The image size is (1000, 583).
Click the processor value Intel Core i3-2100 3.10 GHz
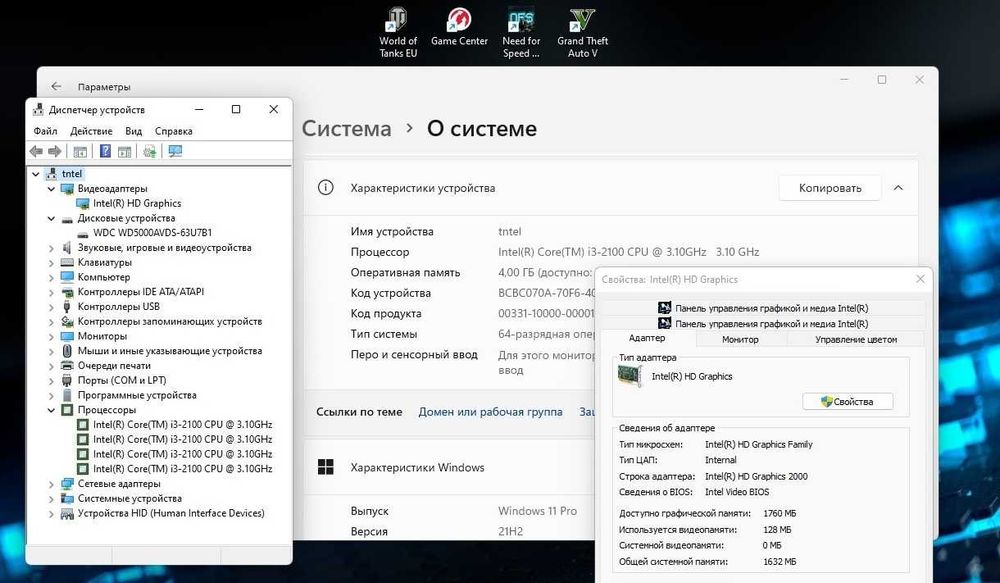(x=628, y=252)
